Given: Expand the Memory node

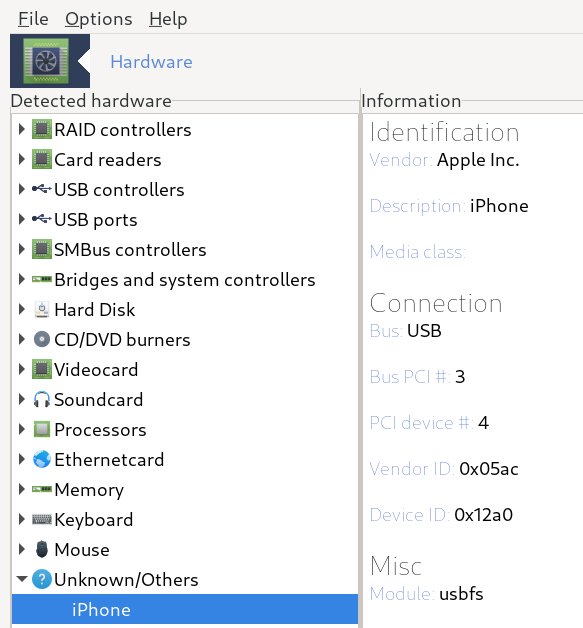Looking at the screenshot, I should coord(22,489).
